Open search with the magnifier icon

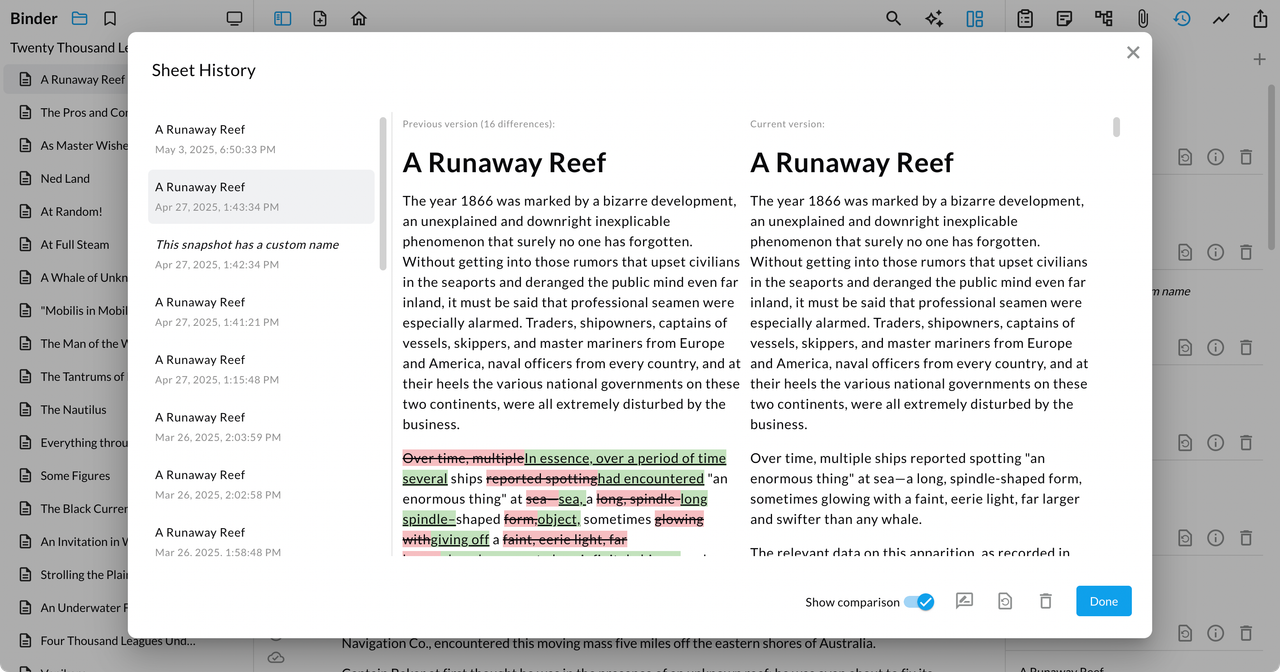893,19
